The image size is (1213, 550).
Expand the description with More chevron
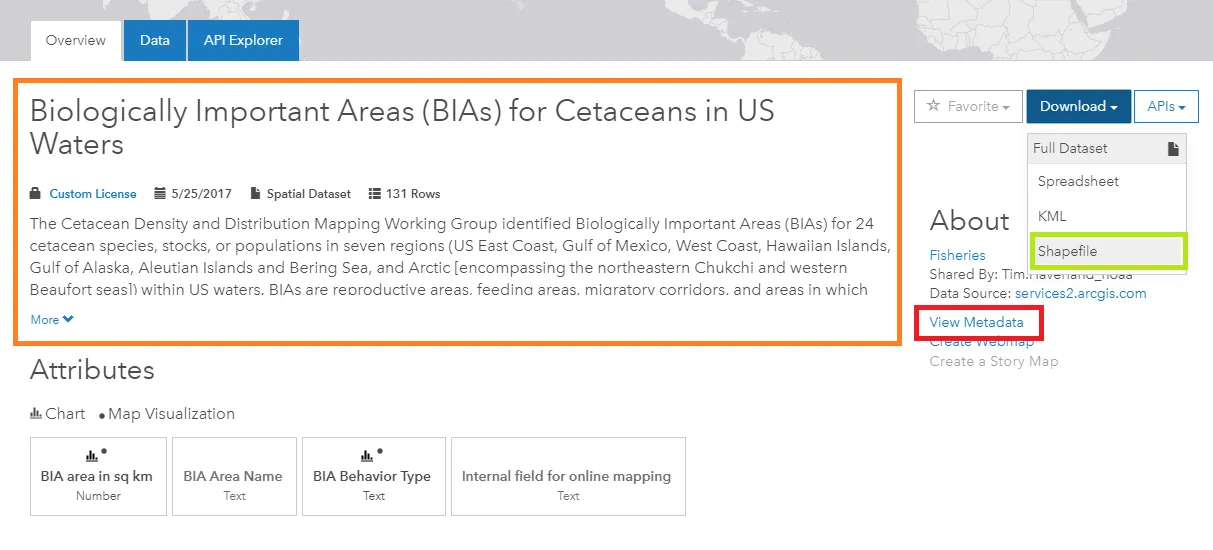coord(52,320)
